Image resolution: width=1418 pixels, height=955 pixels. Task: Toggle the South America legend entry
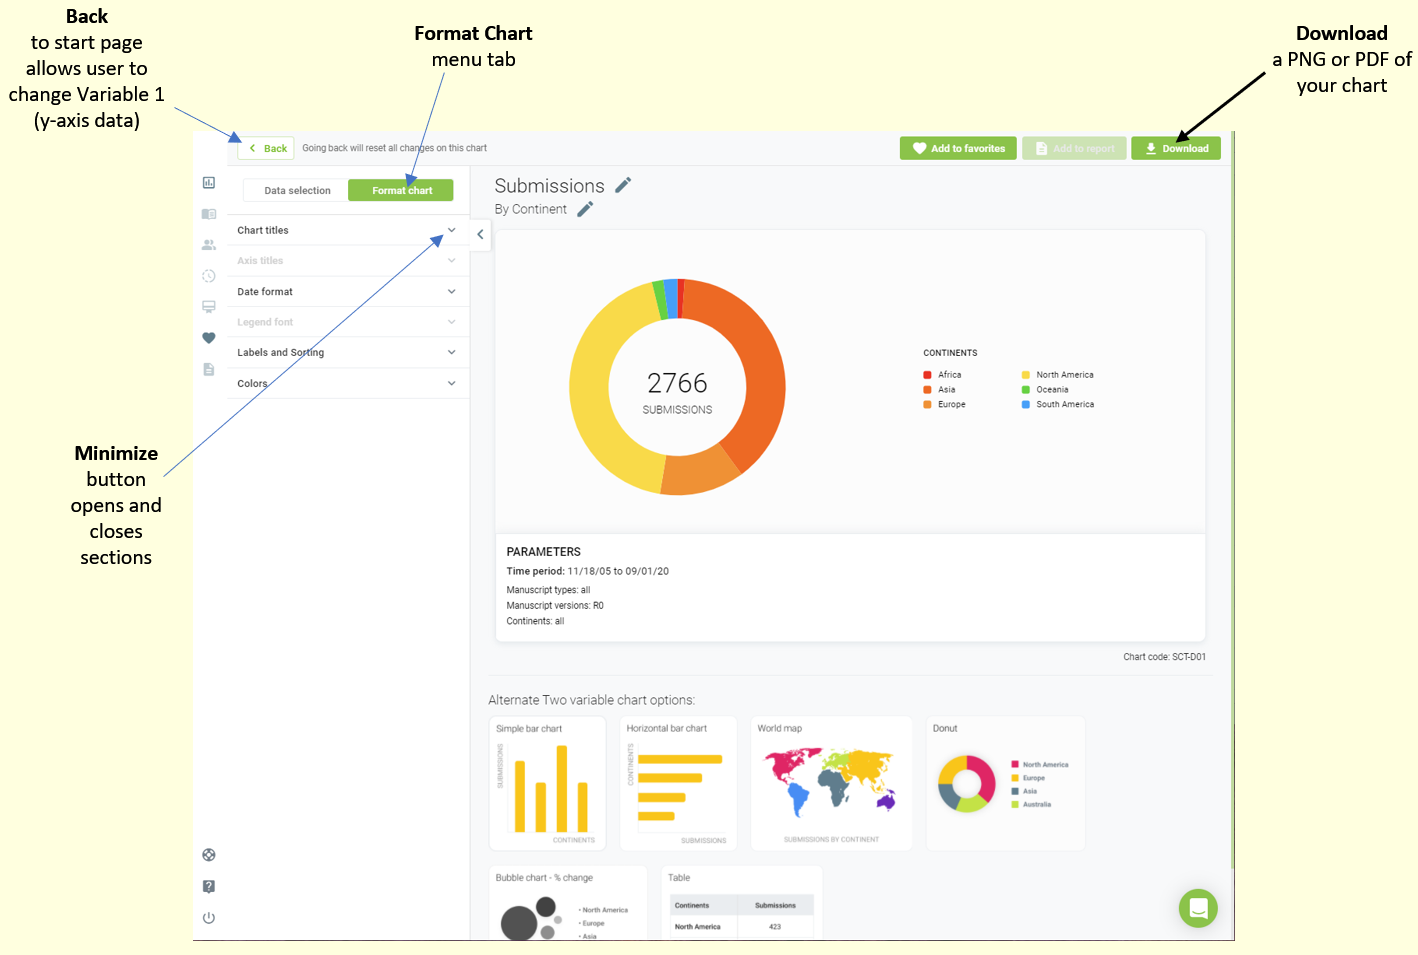point(1058,405)
